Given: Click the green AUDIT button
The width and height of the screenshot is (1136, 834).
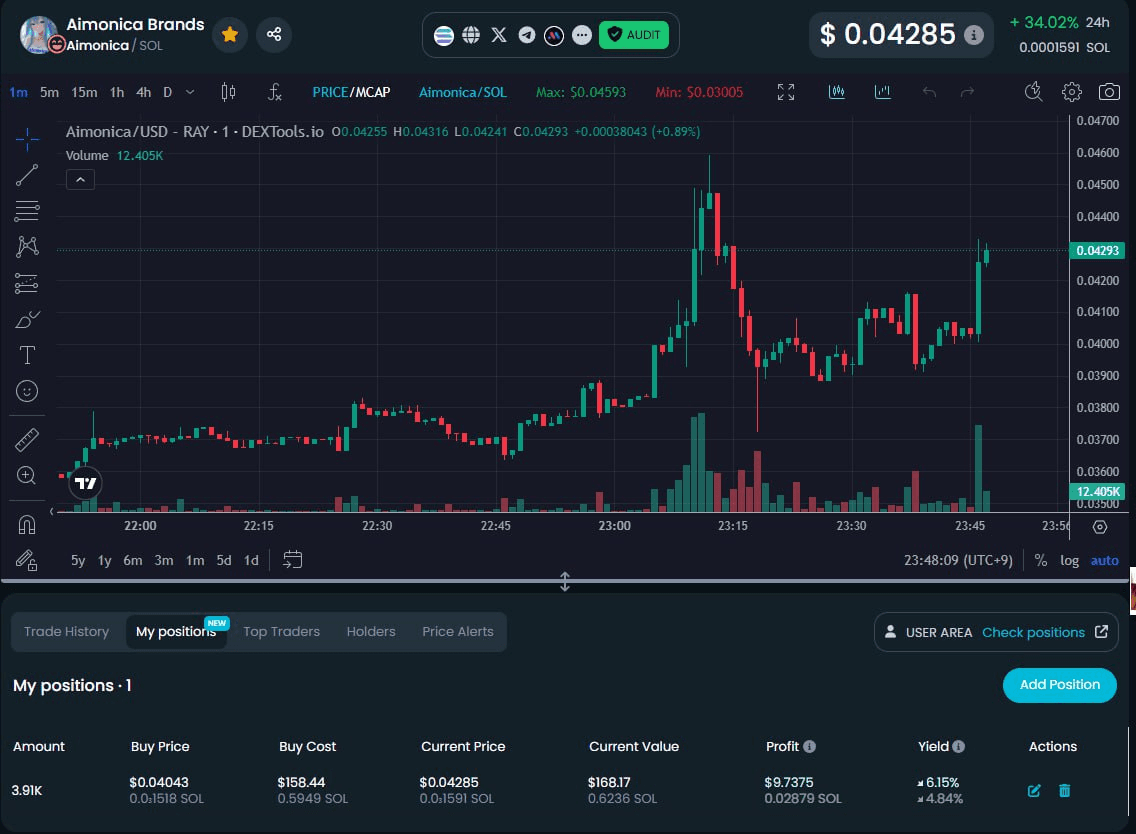Looking at the screenshot, I should [634, 35].
